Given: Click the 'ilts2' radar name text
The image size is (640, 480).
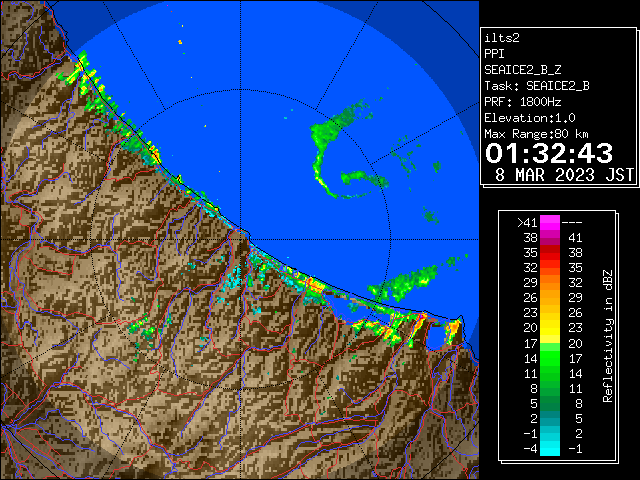Looking at the screenshot, I should pos(502,38).
